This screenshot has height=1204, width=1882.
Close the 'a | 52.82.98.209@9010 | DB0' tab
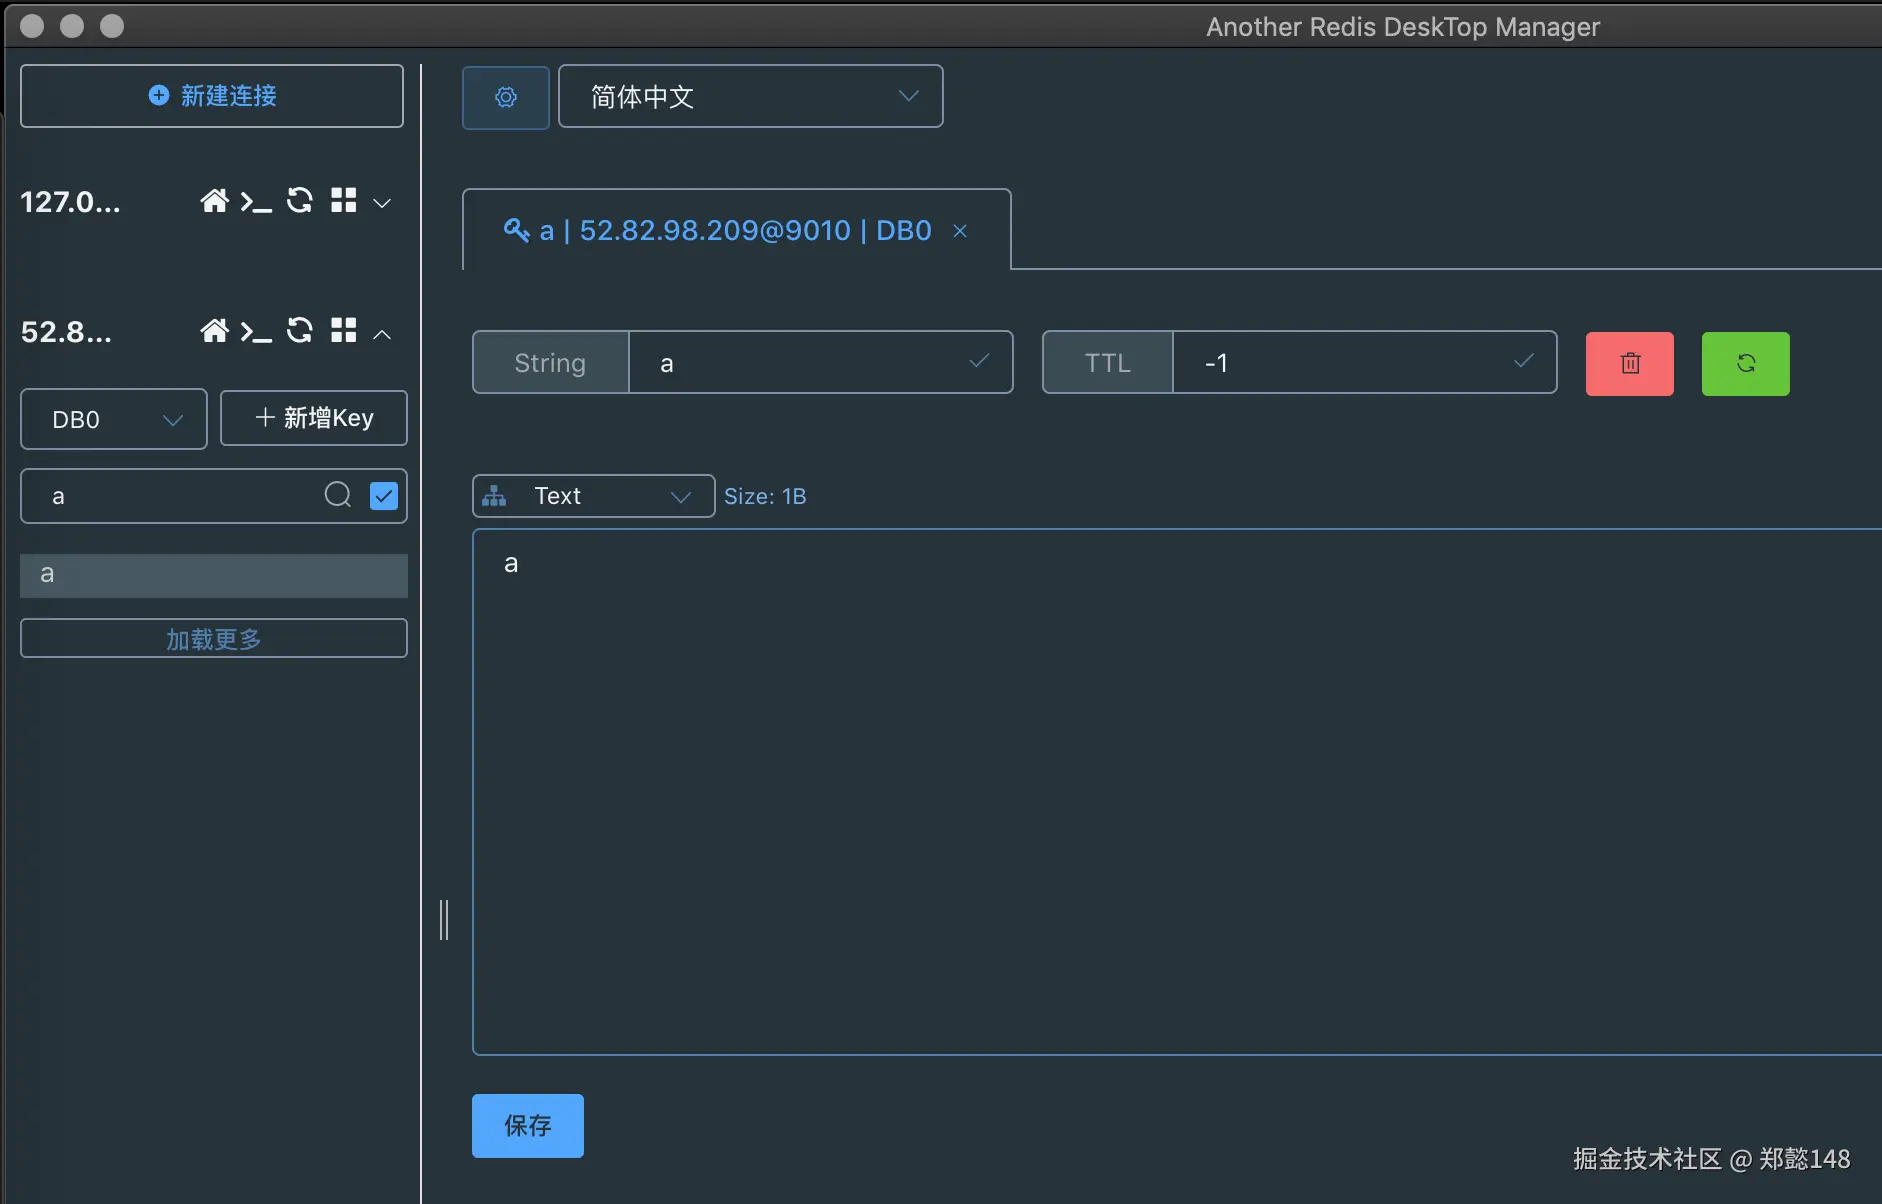click(960, 231)
